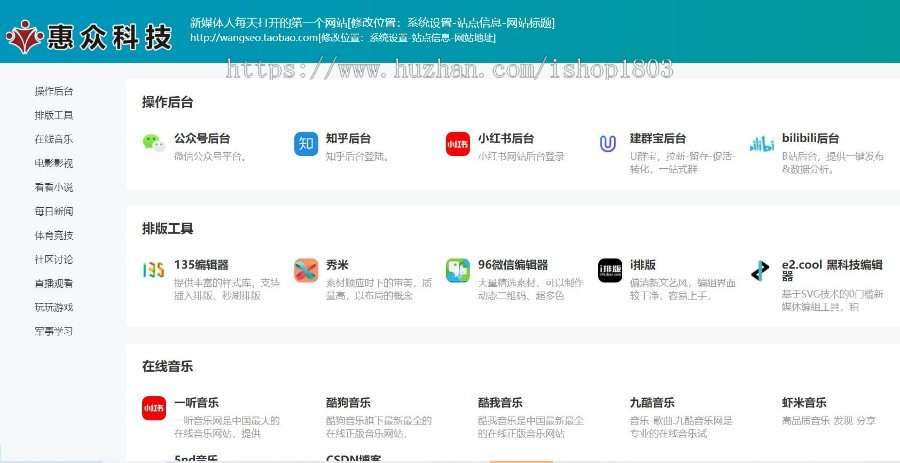This screenshot has width=900, height=463.
Task: Open the 一听音乐 title link
Action: click(196, 403)
